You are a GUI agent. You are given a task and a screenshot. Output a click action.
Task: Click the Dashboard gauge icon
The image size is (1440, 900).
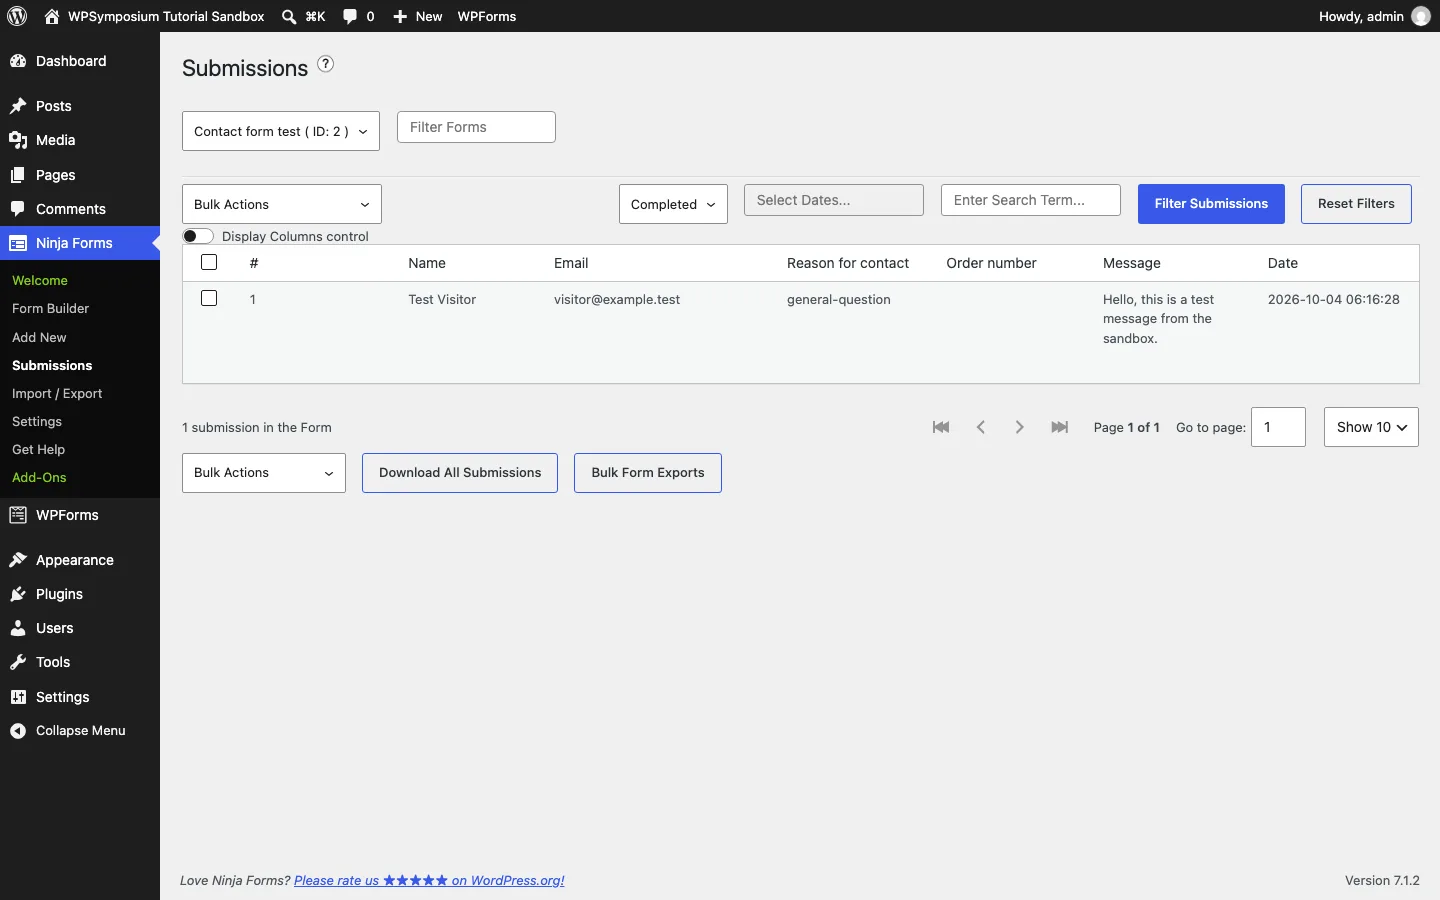pyautogui.click(x=18, y=61)
